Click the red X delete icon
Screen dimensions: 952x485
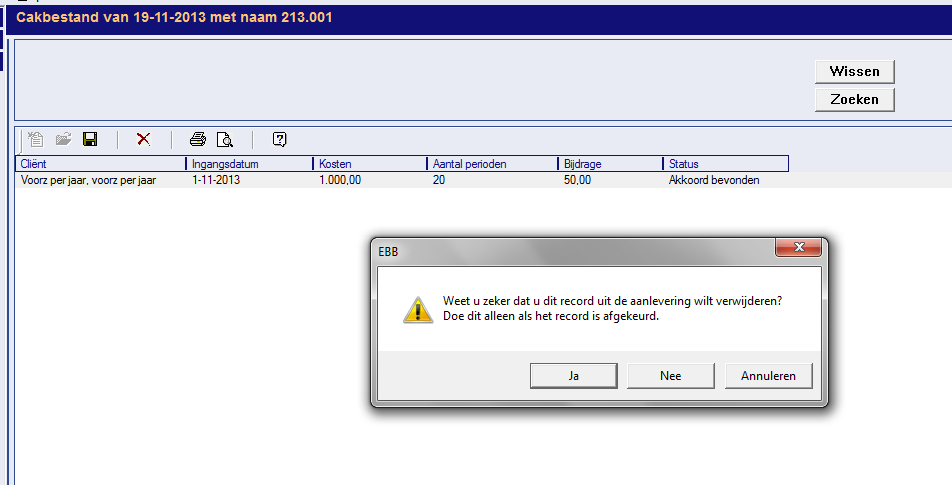point(143,140)
